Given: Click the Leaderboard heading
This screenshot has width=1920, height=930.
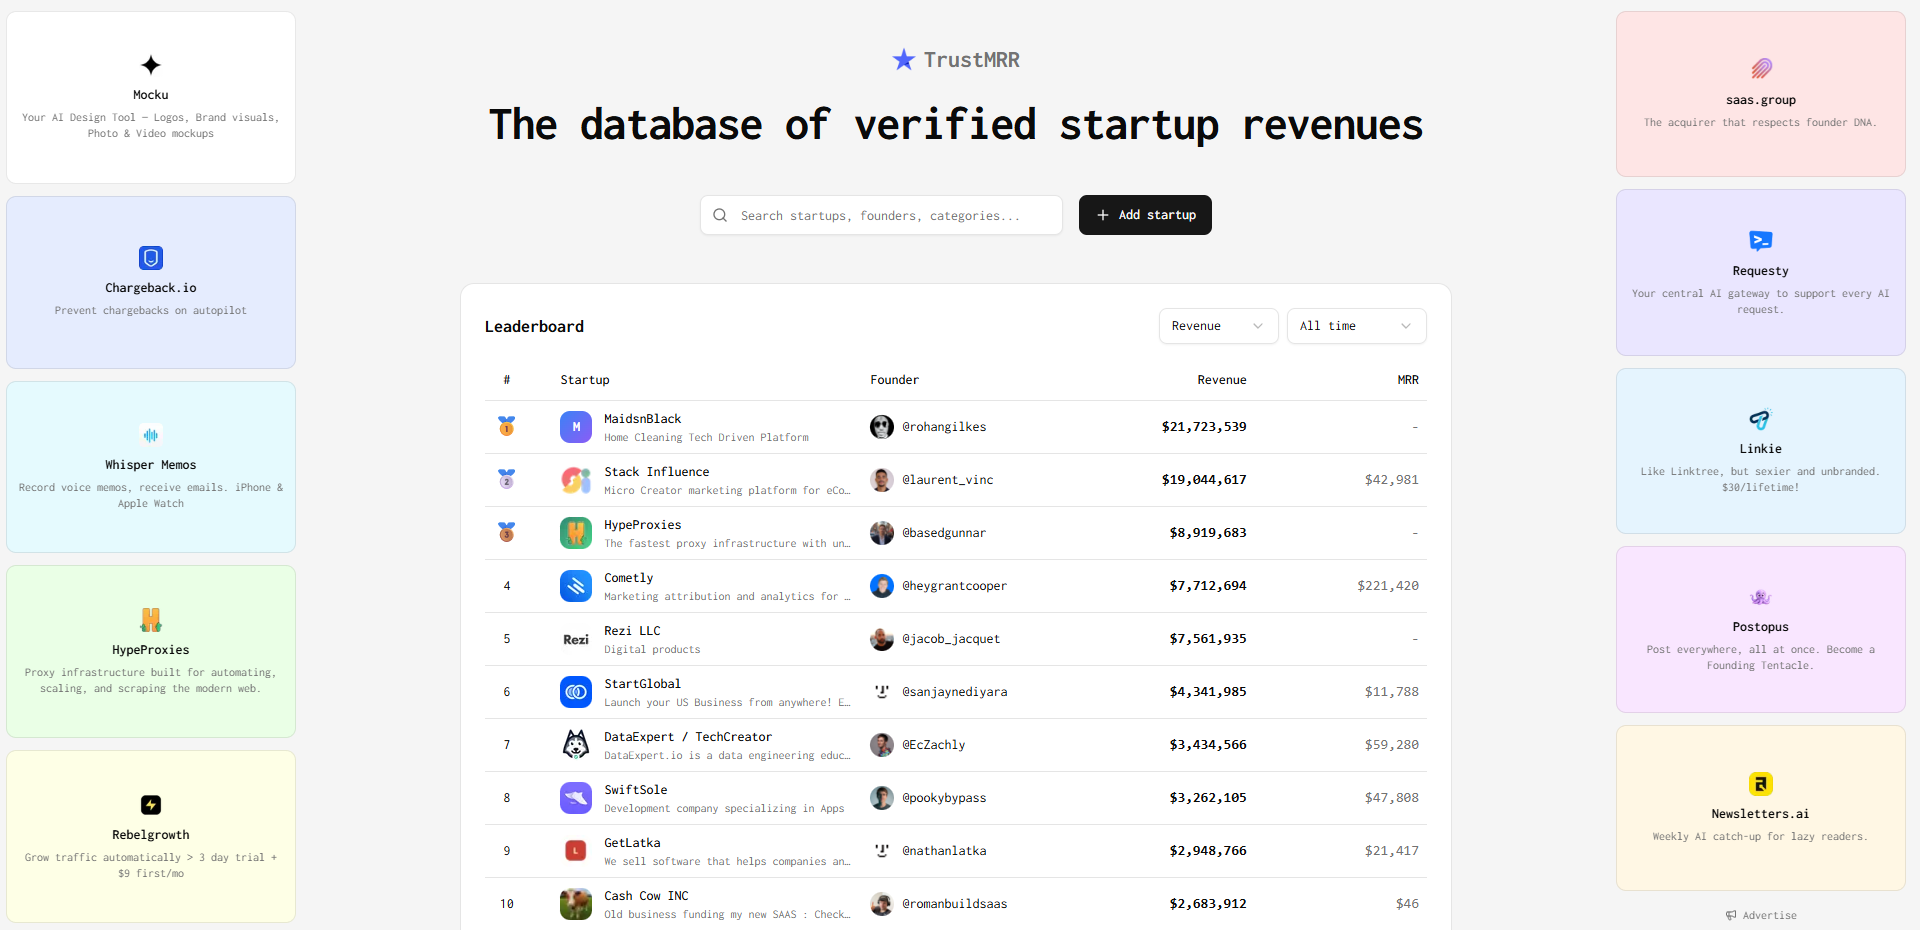Looking at the screenshot, I should tap(534, 327).
